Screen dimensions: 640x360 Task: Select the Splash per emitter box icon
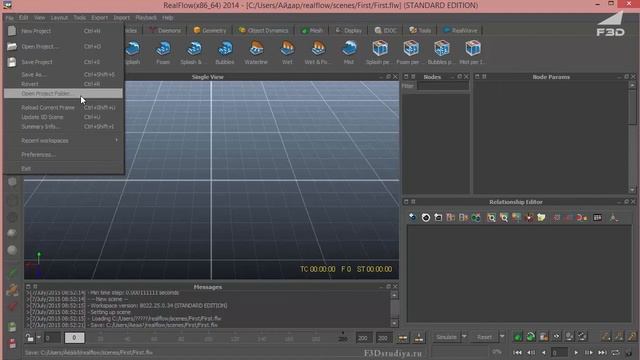(380, 49)
